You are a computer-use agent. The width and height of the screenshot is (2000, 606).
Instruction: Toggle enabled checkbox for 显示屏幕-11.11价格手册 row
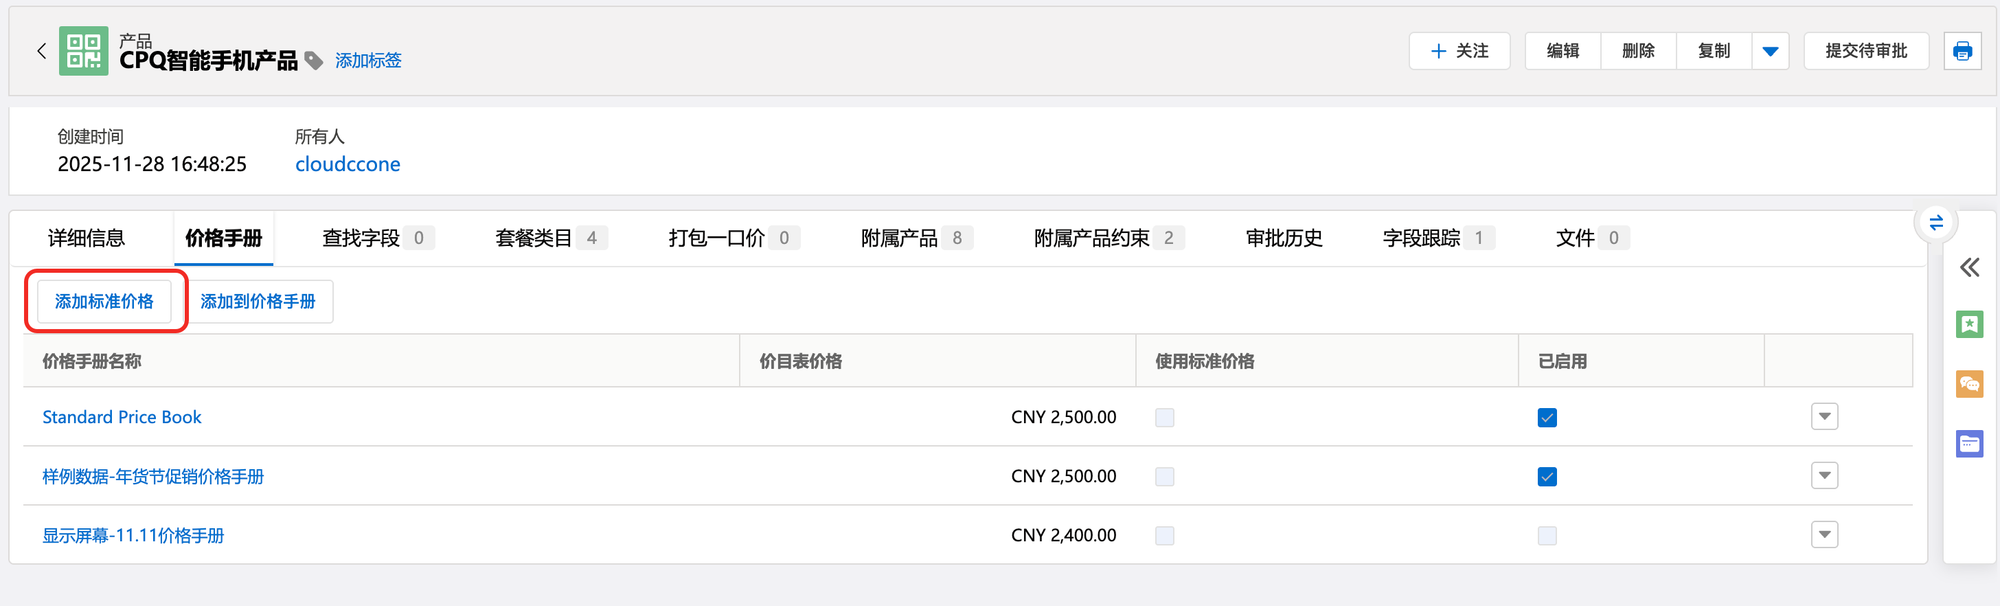[1547, 536]
